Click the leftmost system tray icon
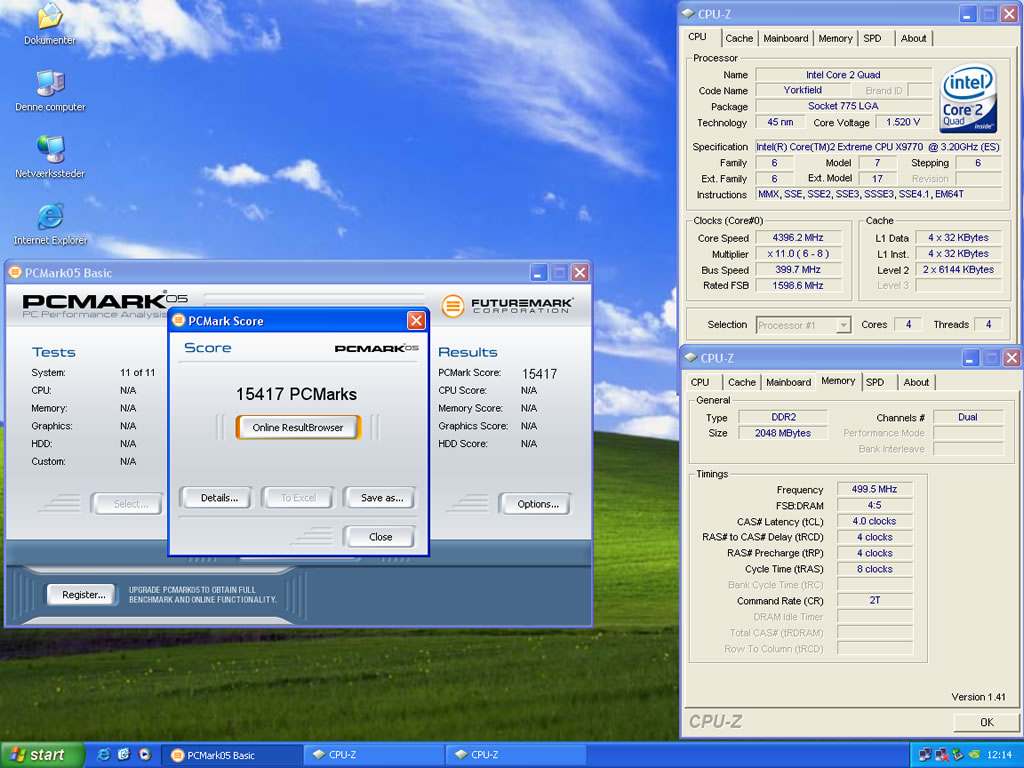This screenshot has height=768, width=1024. (925, 754)
